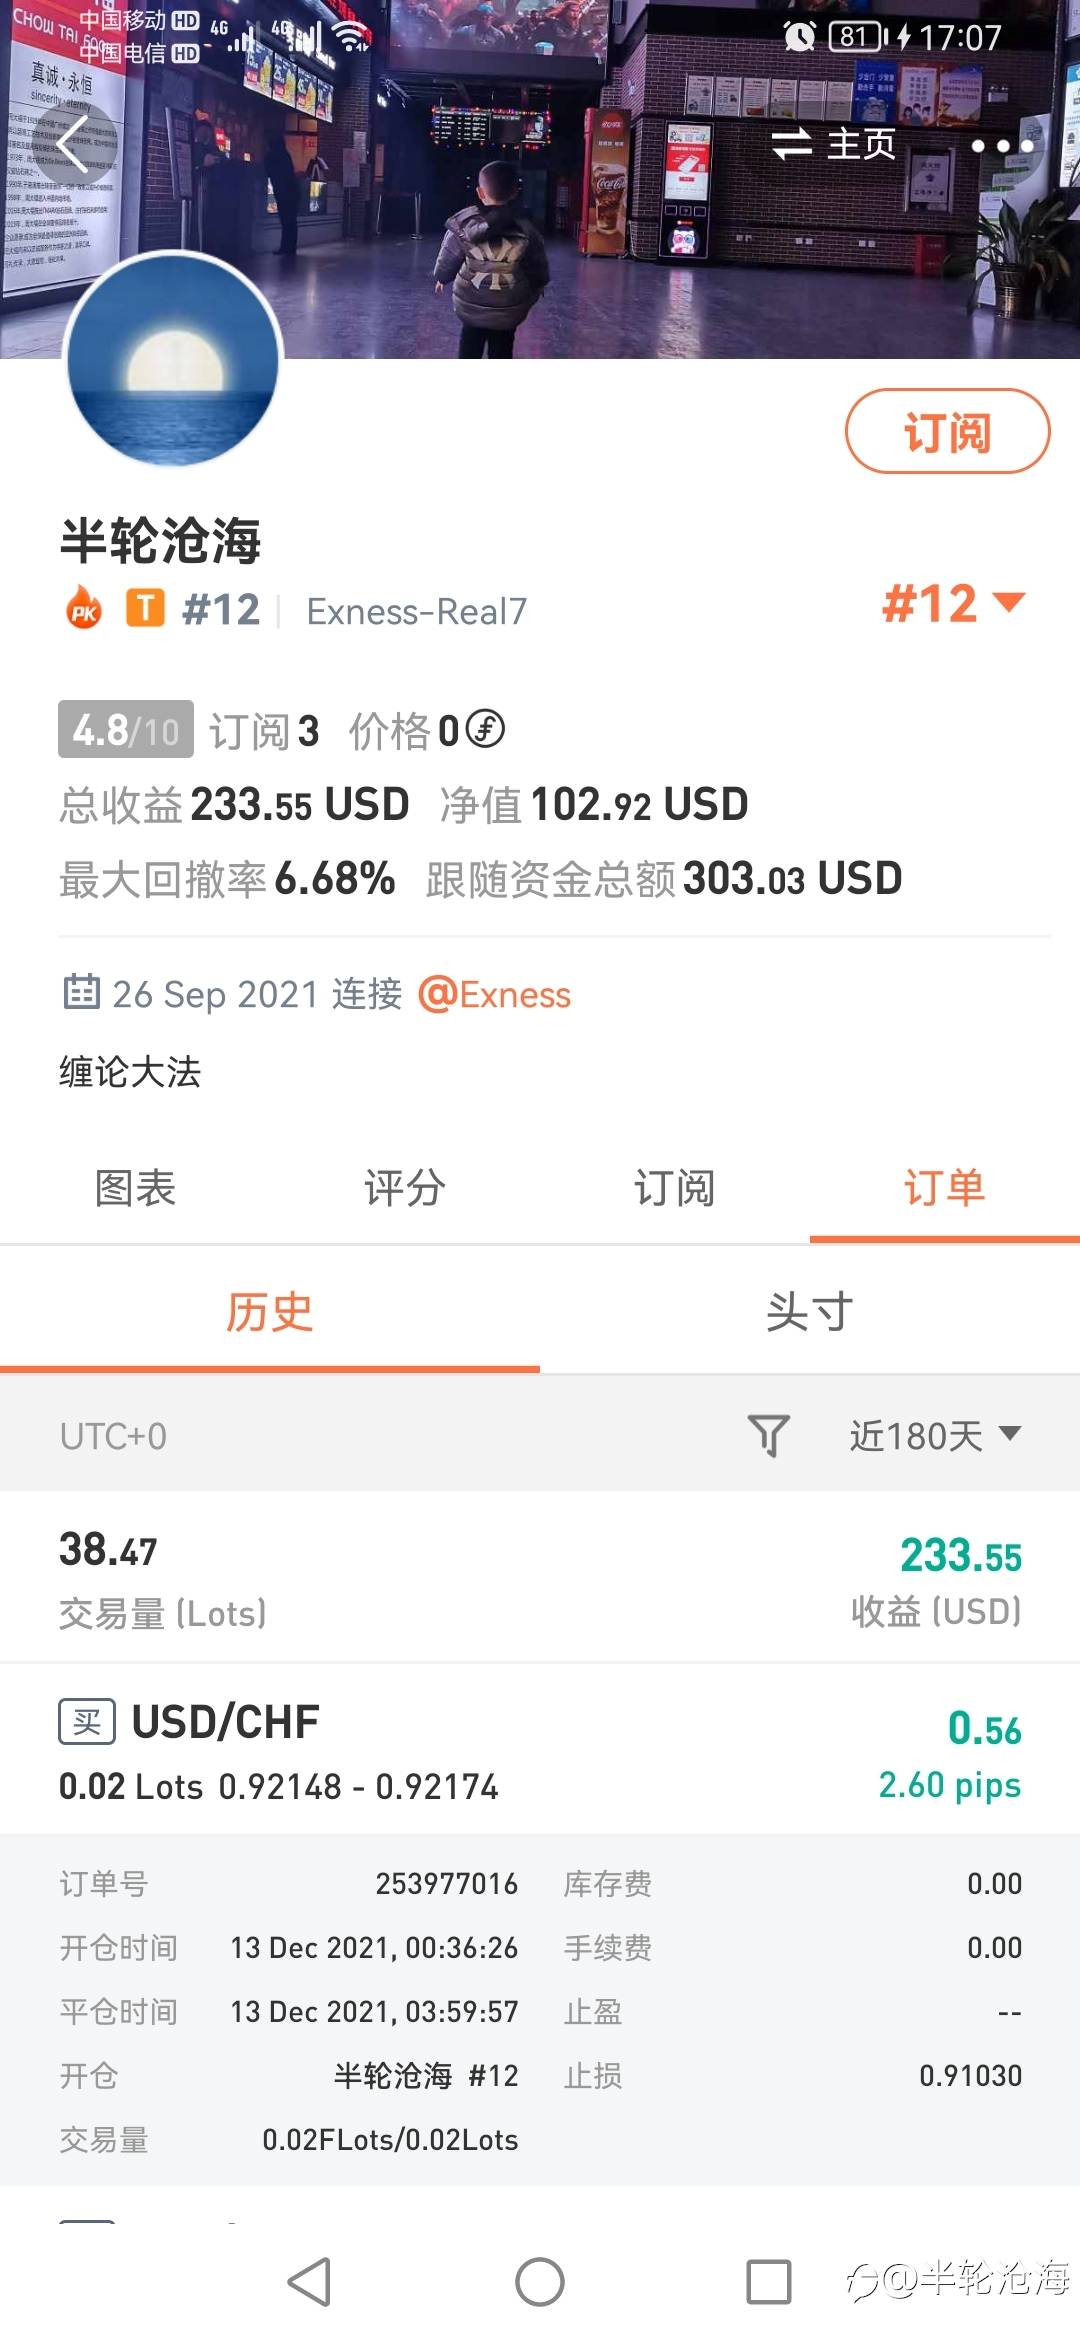Open the blue moon profile avatar

click(x=173, y=360)
